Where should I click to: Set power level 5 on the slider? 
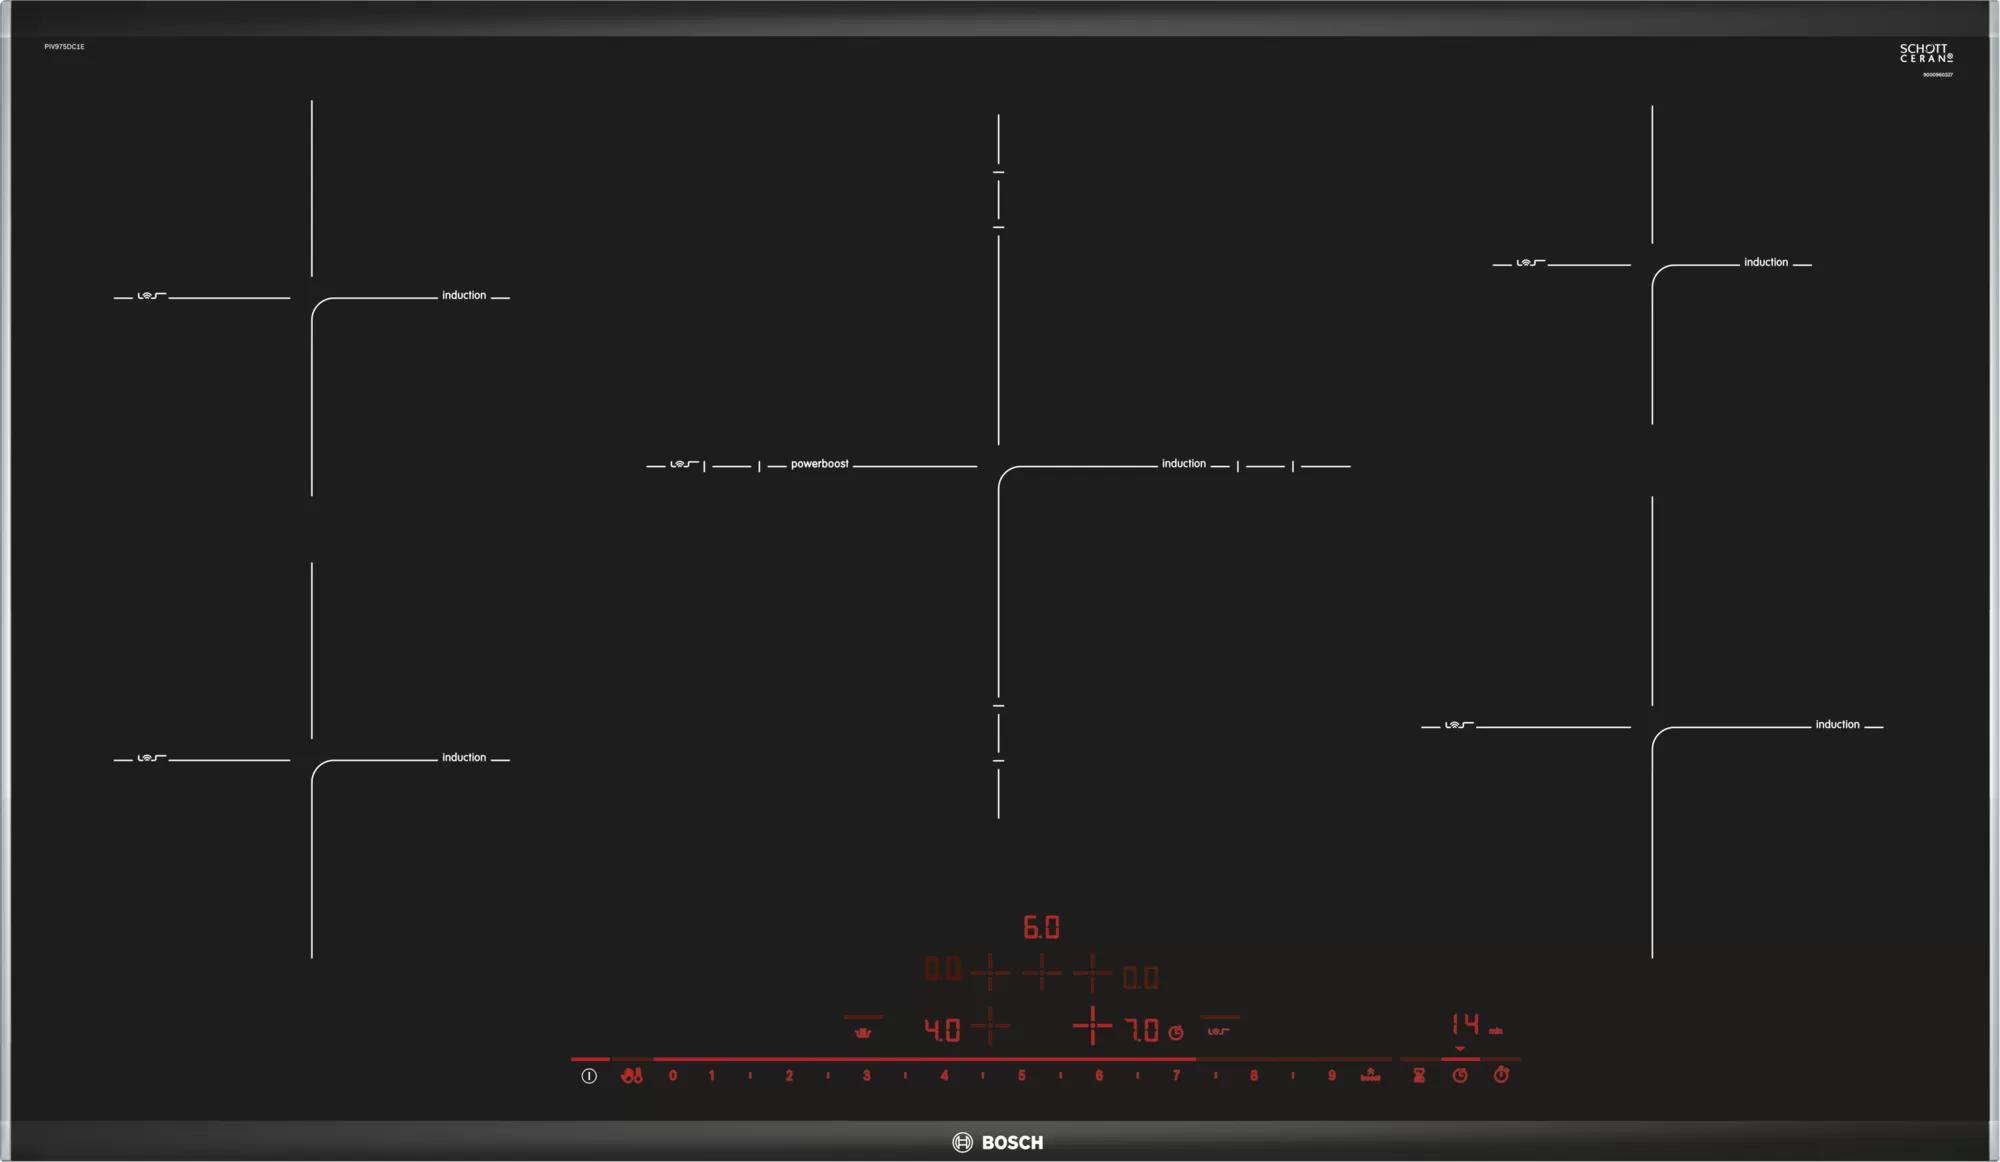[x=1021, y=1076]
